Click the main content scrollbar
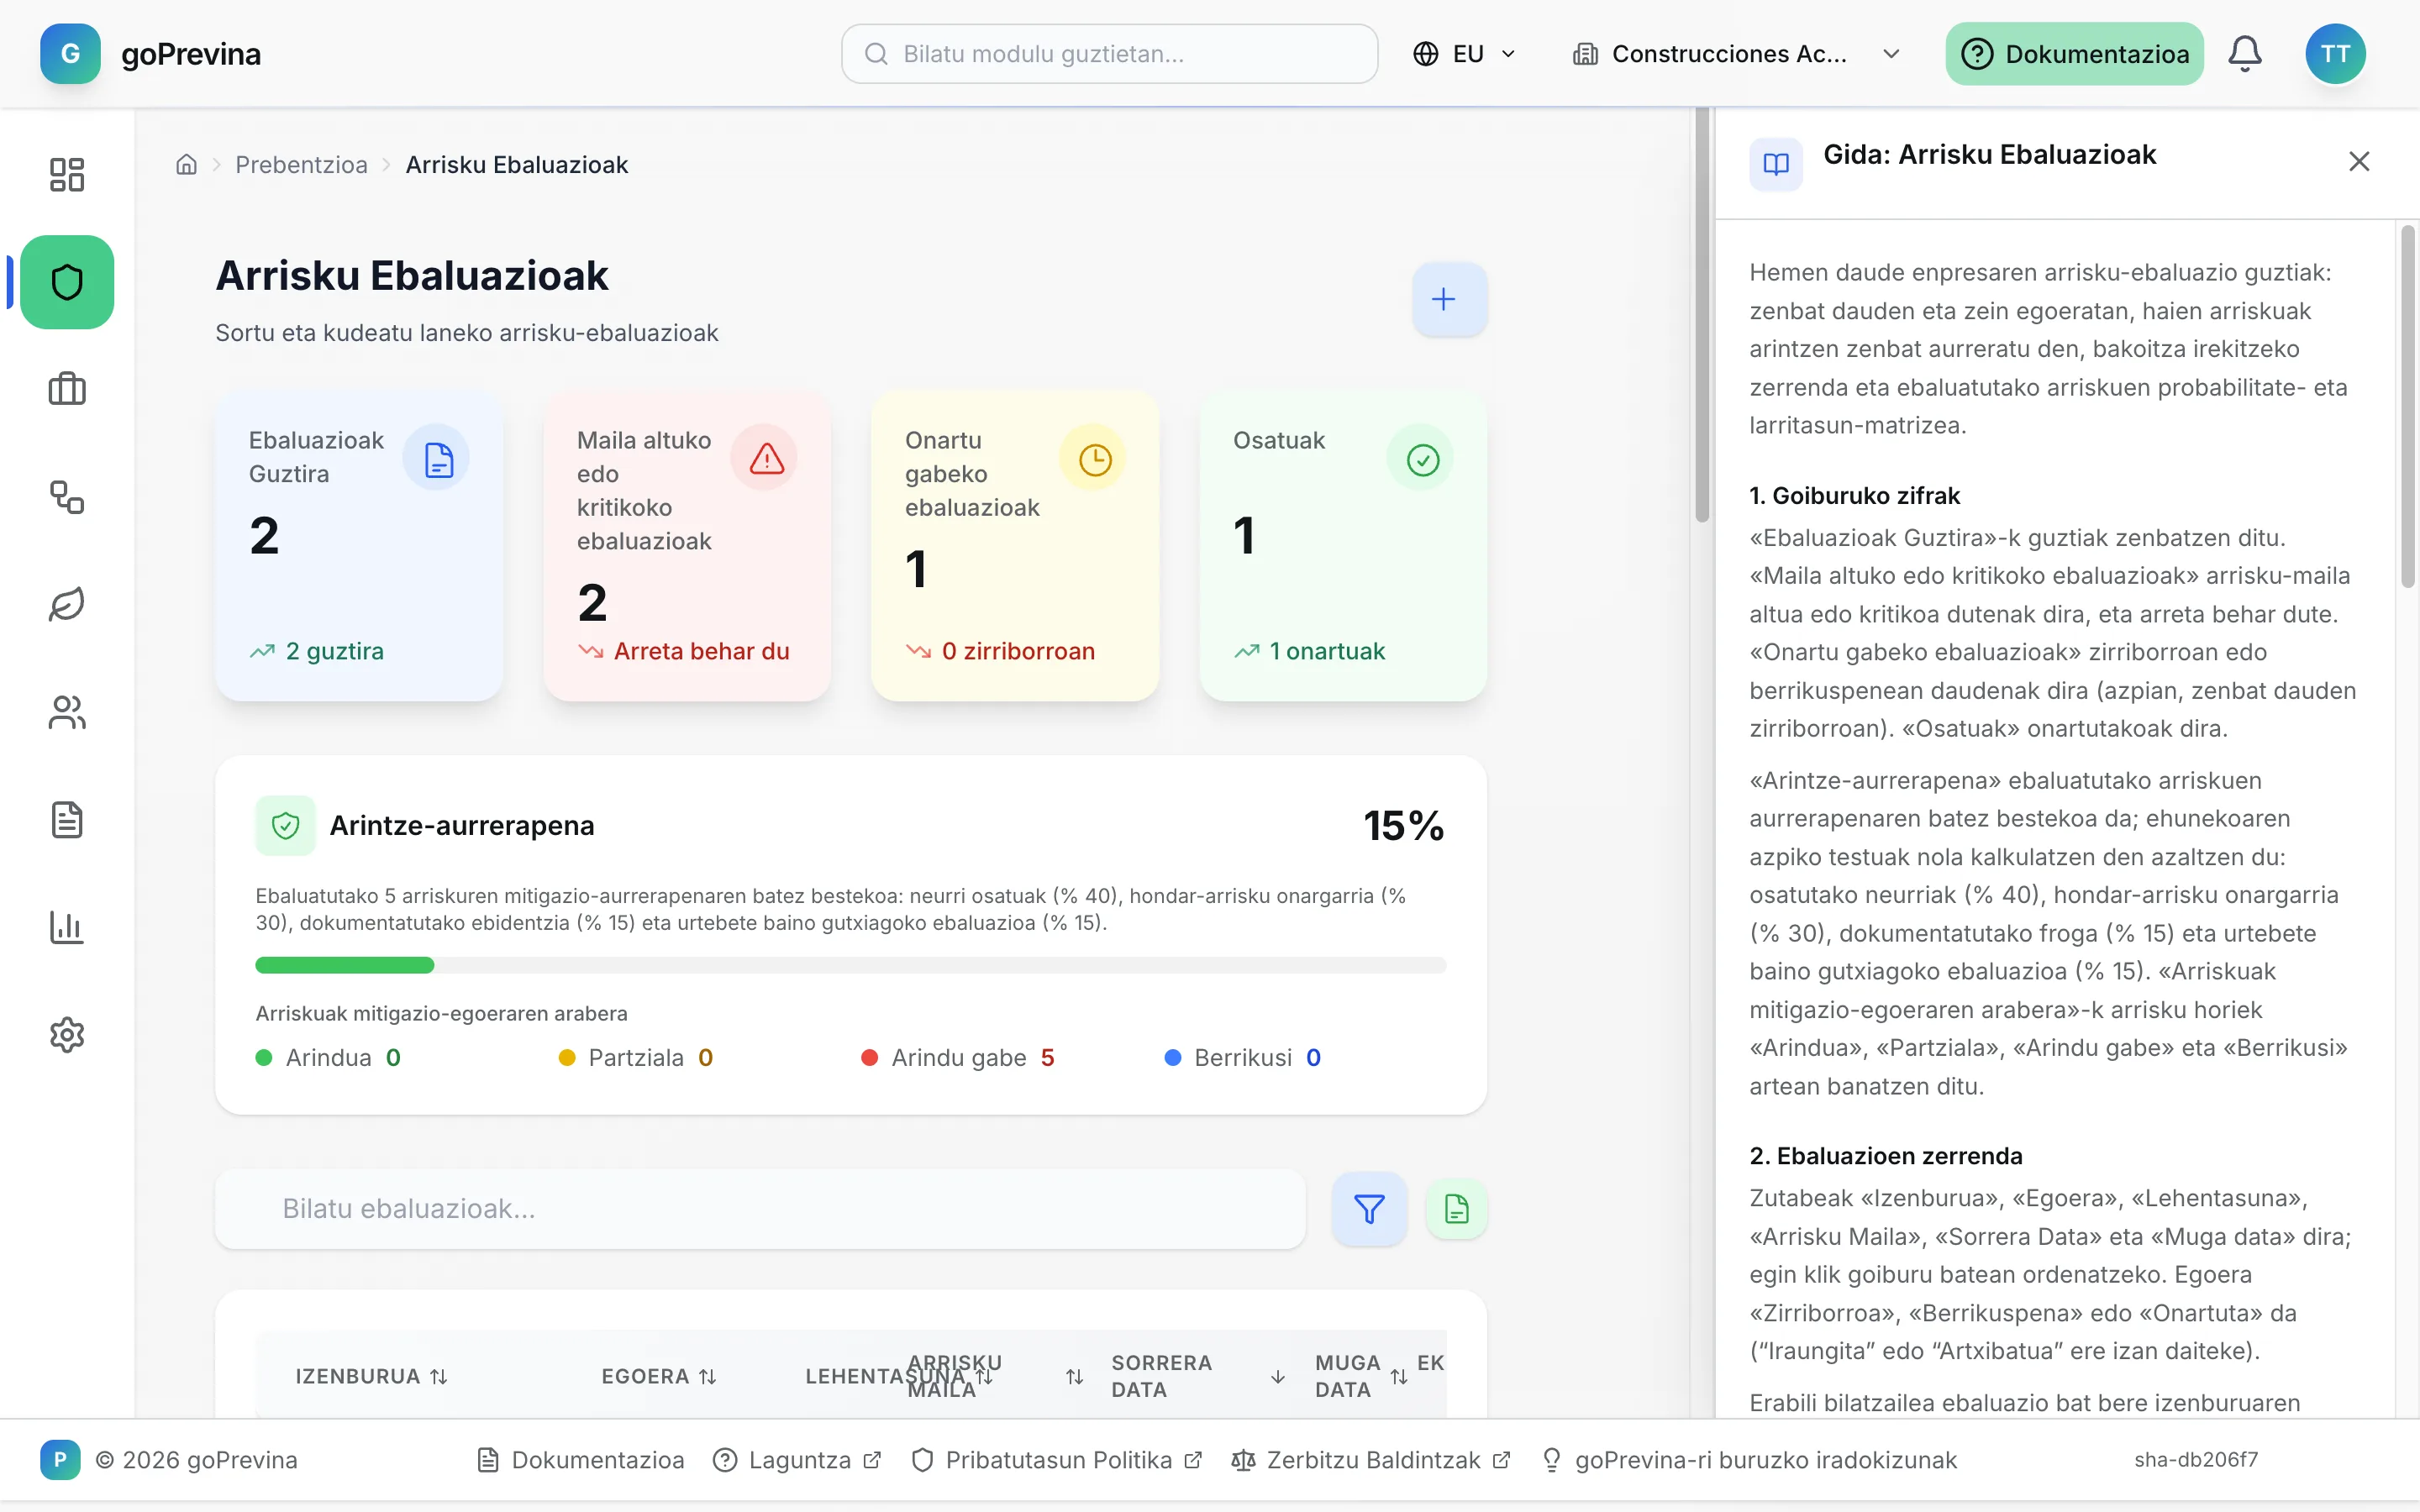This screenshot has width=2420, height=1512. (1702, 315)
